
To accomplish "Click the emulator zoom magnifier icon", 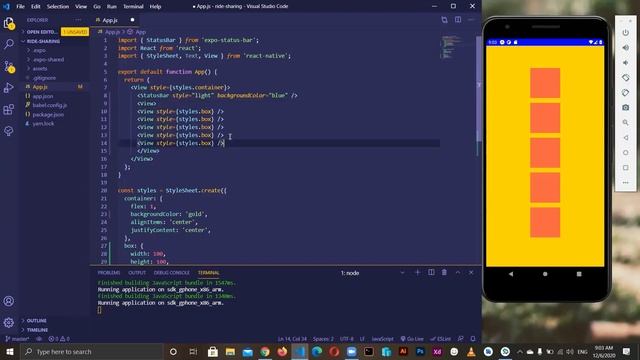I will coord(625,122).
